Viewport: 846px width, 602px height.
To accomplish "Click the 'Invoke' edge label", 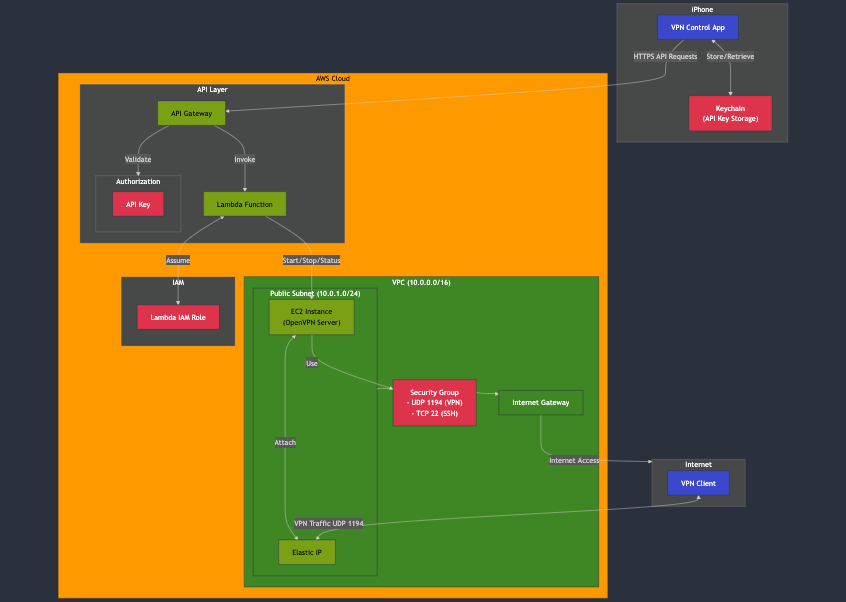I will (244, 159).
